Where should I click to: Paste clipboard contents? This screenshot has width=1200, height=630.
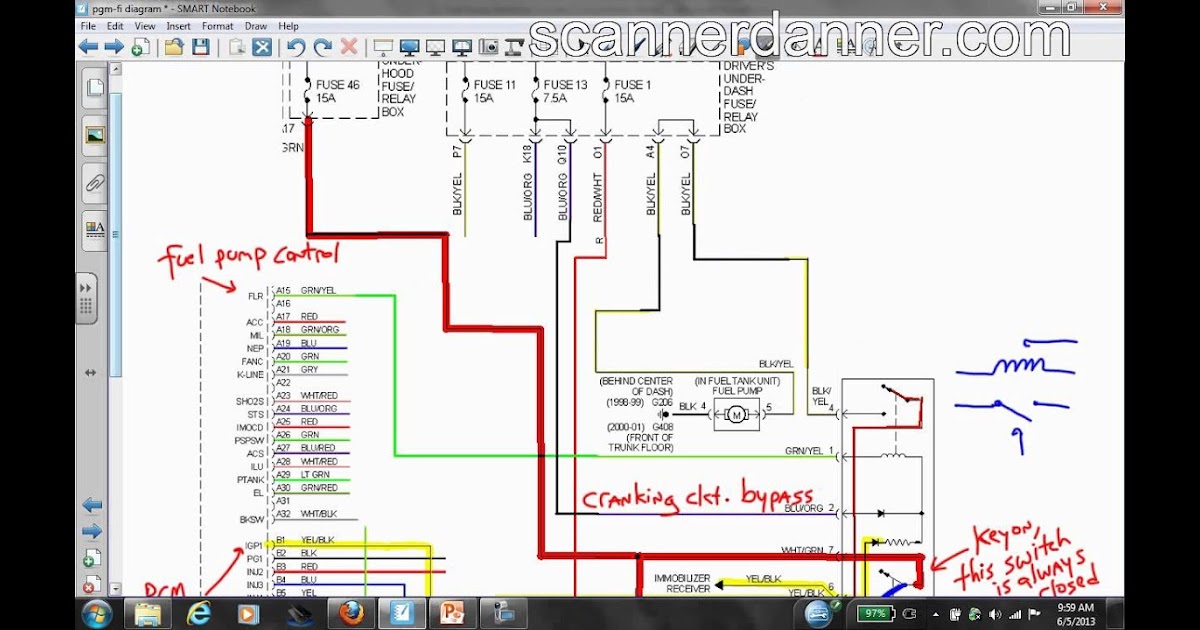pyautogui.click(x=237, y=47)
